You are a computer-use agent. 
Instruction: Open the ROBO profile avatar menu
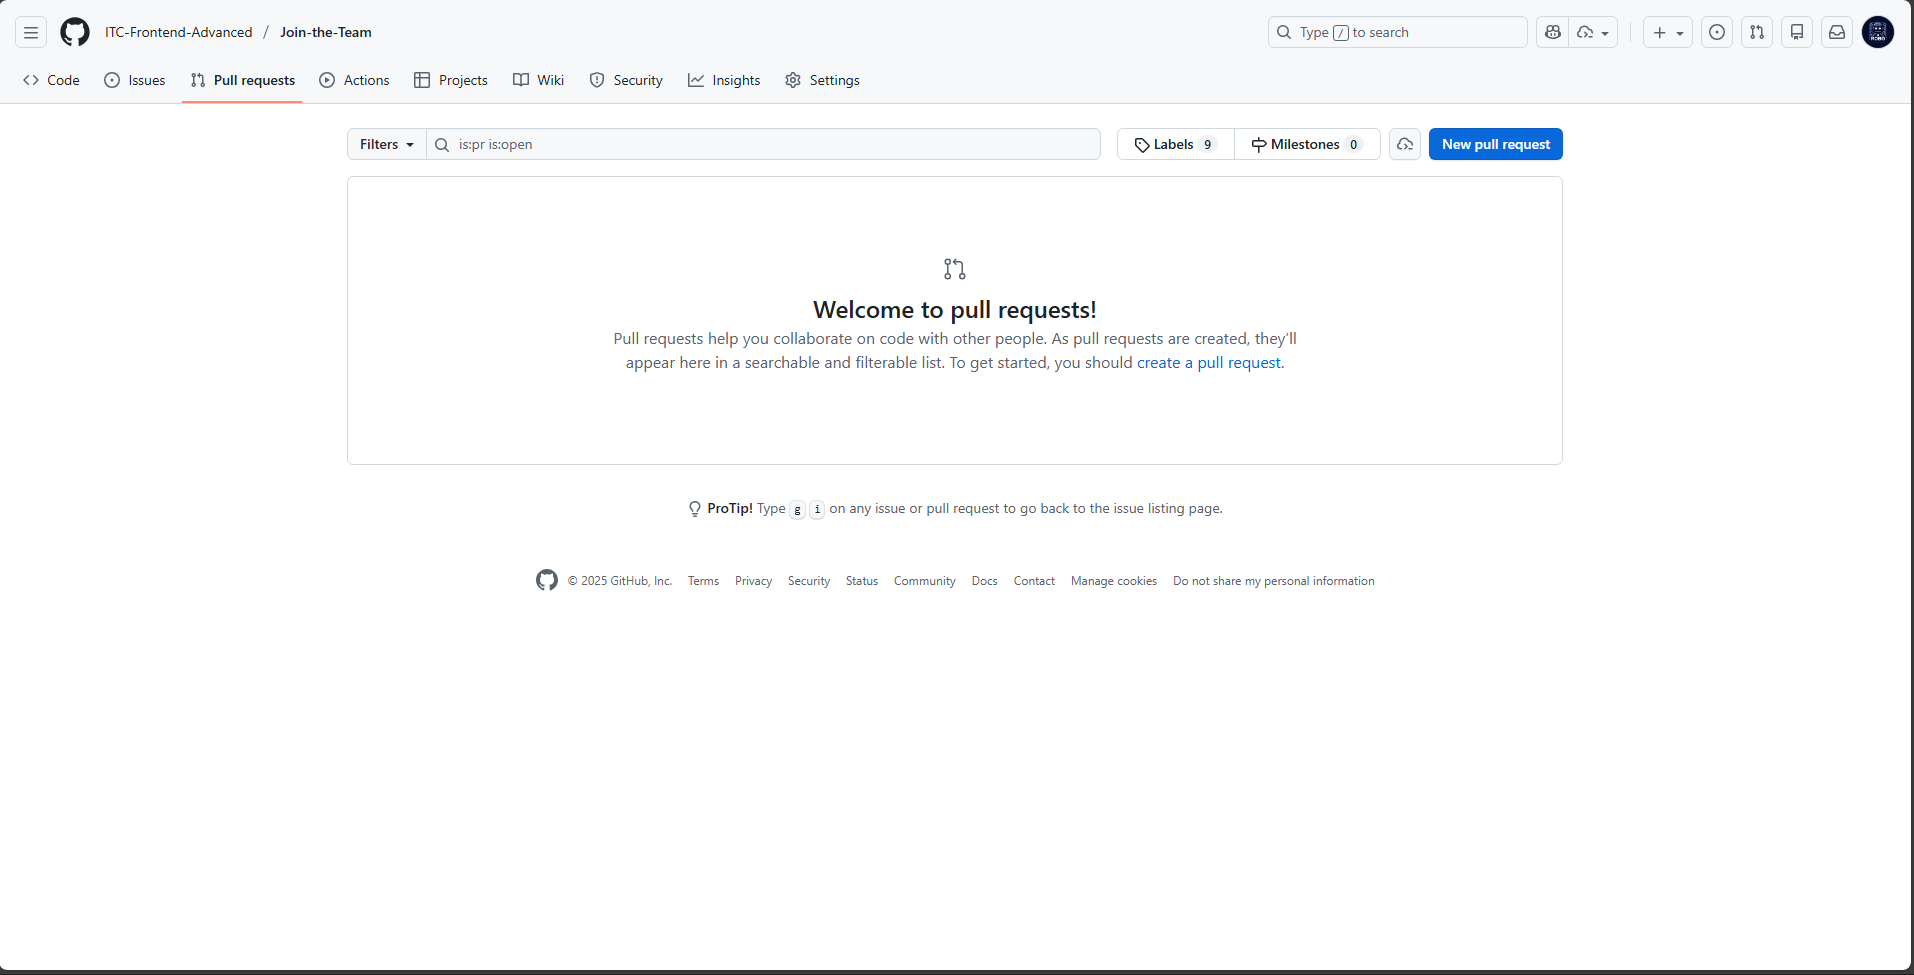pos(1878,32)
